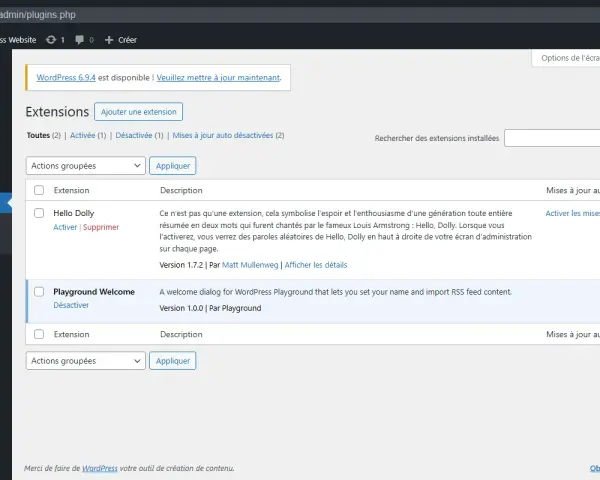The width and height of the screenshot is (600, 480).
Task: Delete Hello Dolly via Supprimer link
Action: click(x=101, y=227)
